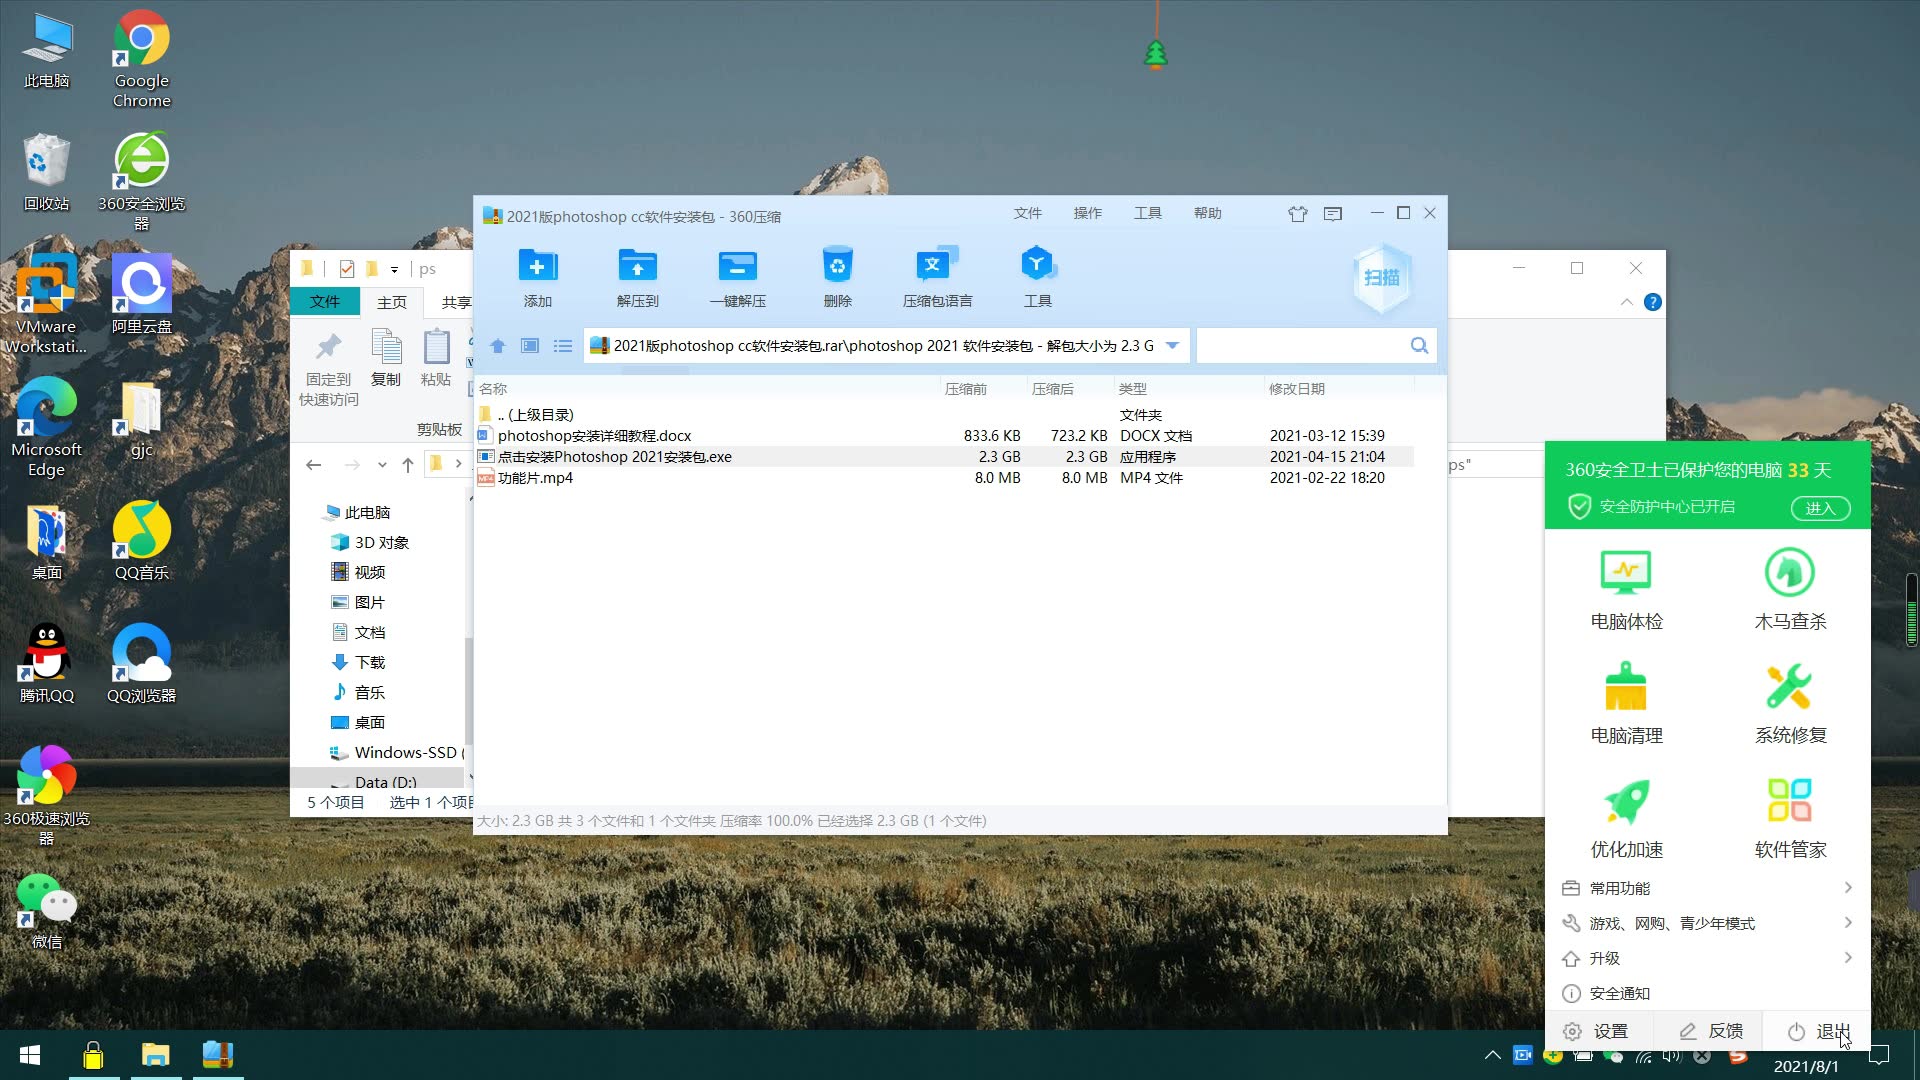Viewport: 1920px width, 1080px height.
Task: Toggle checkbox icon in Explorer quick access toolbar
Action: tap(347, 269)
